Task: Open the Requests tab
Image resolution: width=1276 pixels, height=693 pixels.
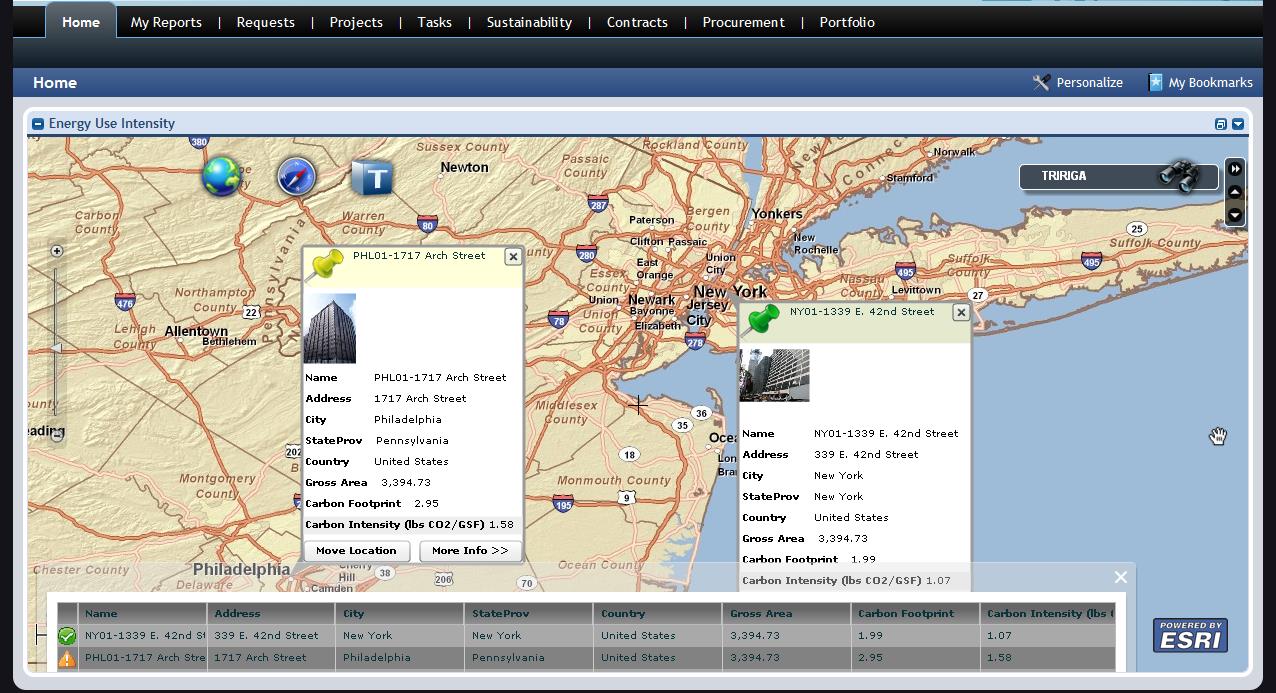Action: click(266, 22)
